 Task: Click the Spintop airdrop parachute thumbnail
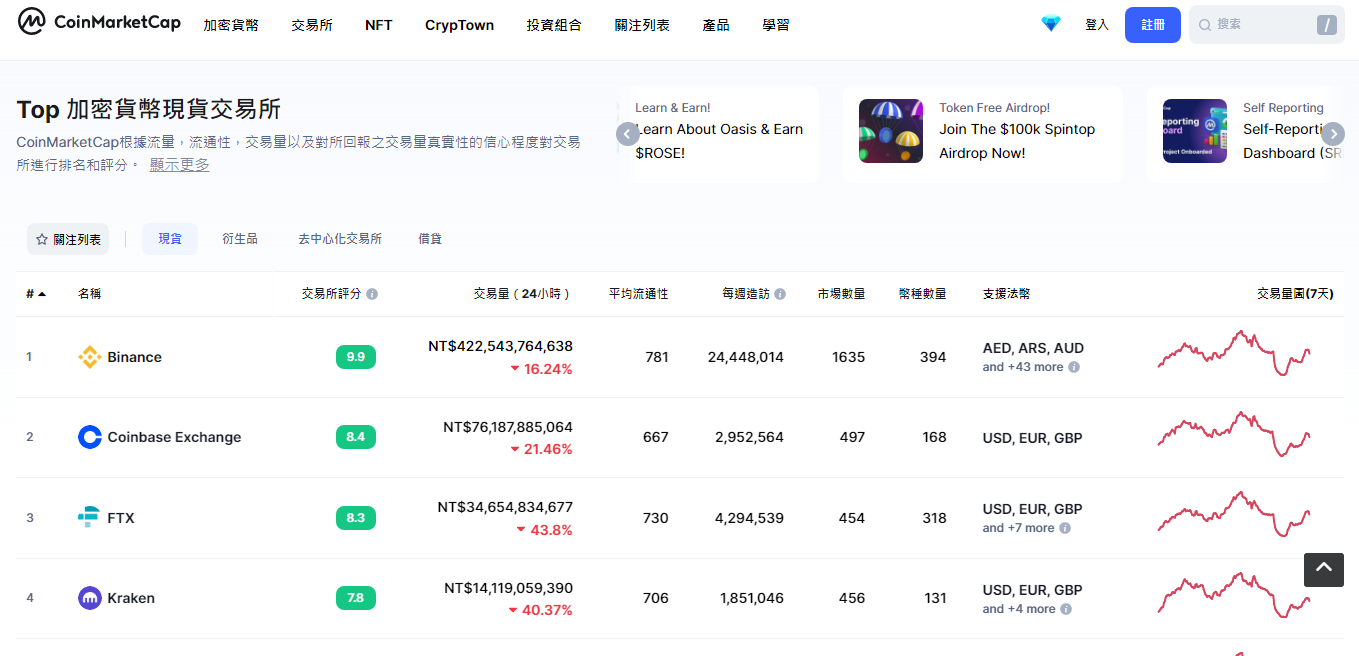(x=891, y=131)
